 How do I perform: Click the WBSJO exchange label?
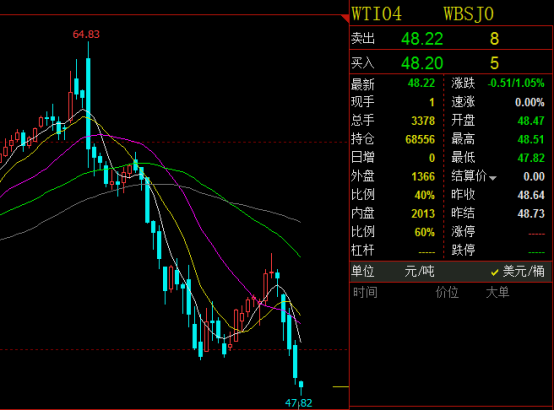click(468, 14)
